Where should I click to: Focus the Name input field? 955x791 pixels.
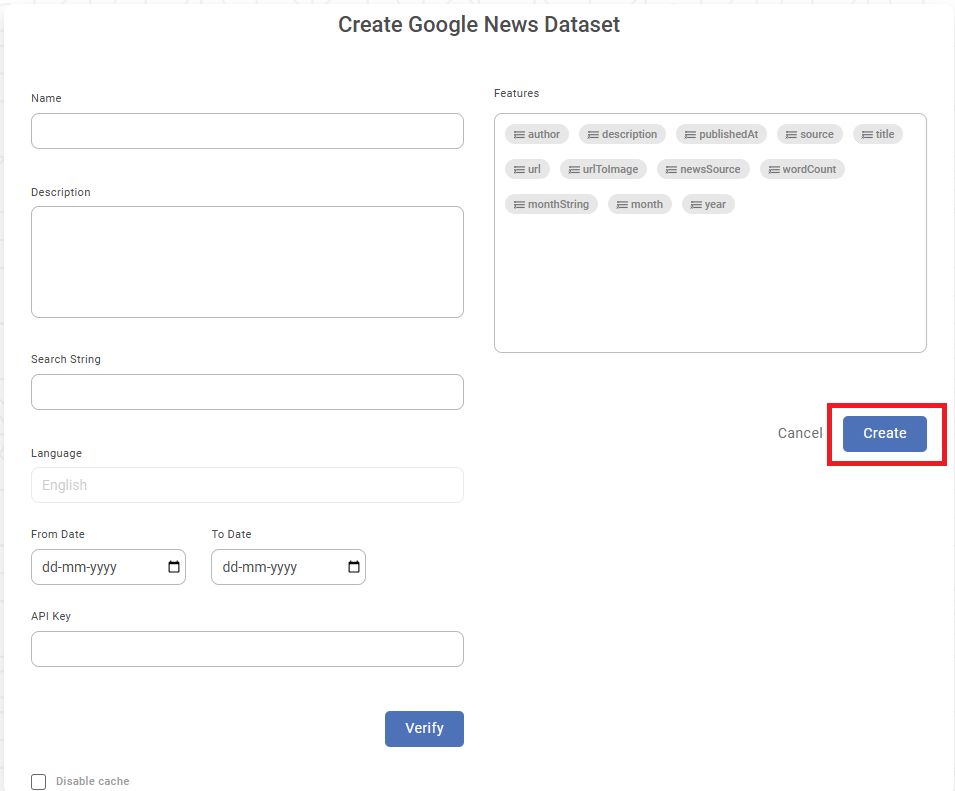pyautogui.click(x=247, y=131)
